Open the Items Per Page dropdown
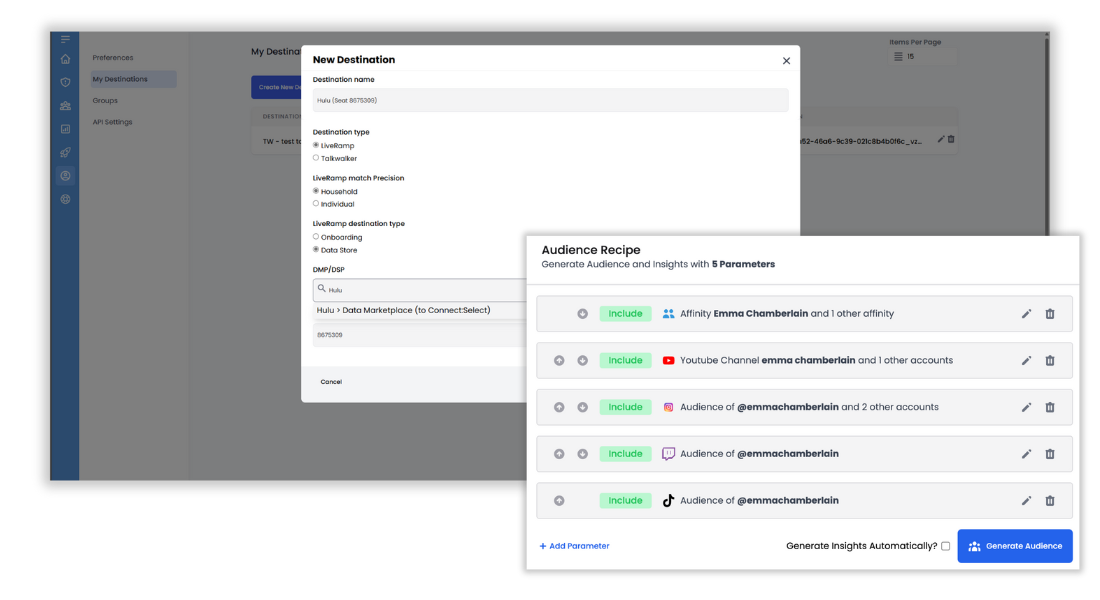 (x=922, y=57)
